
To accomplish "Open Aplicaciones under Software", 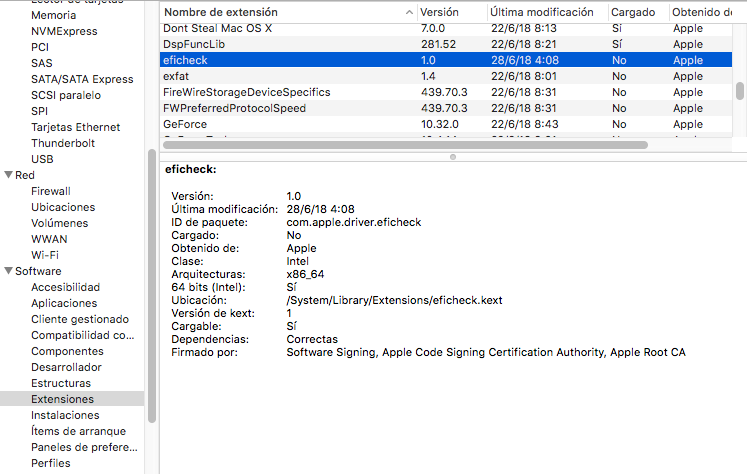I will (x=64, y=303).
